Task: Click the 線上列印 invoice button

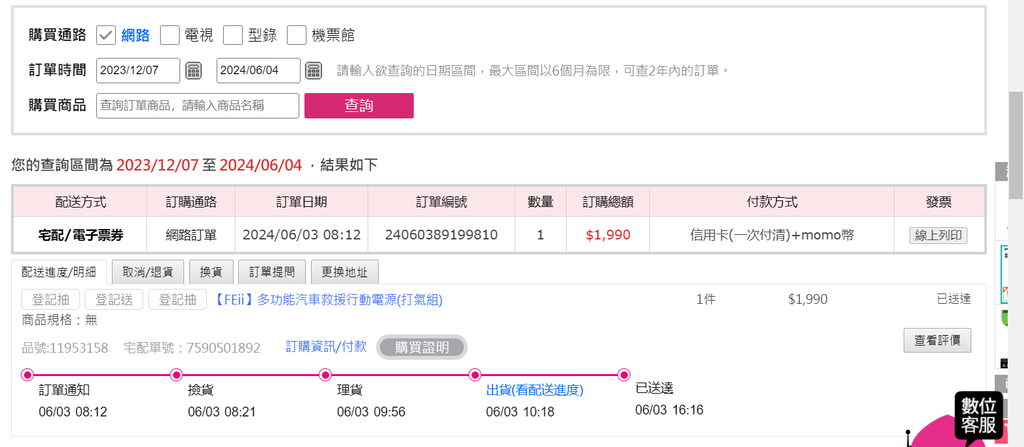Action: [939, 235]
